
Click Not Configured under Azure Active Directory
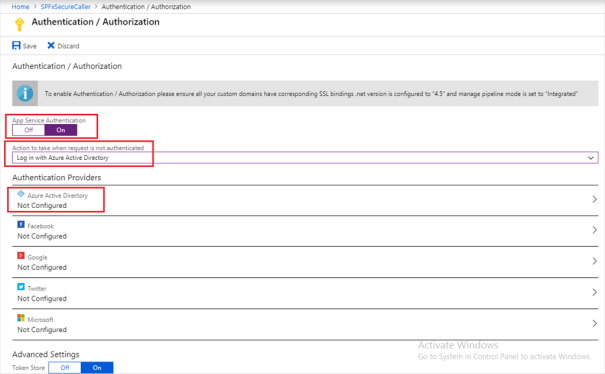coord(42,205)
